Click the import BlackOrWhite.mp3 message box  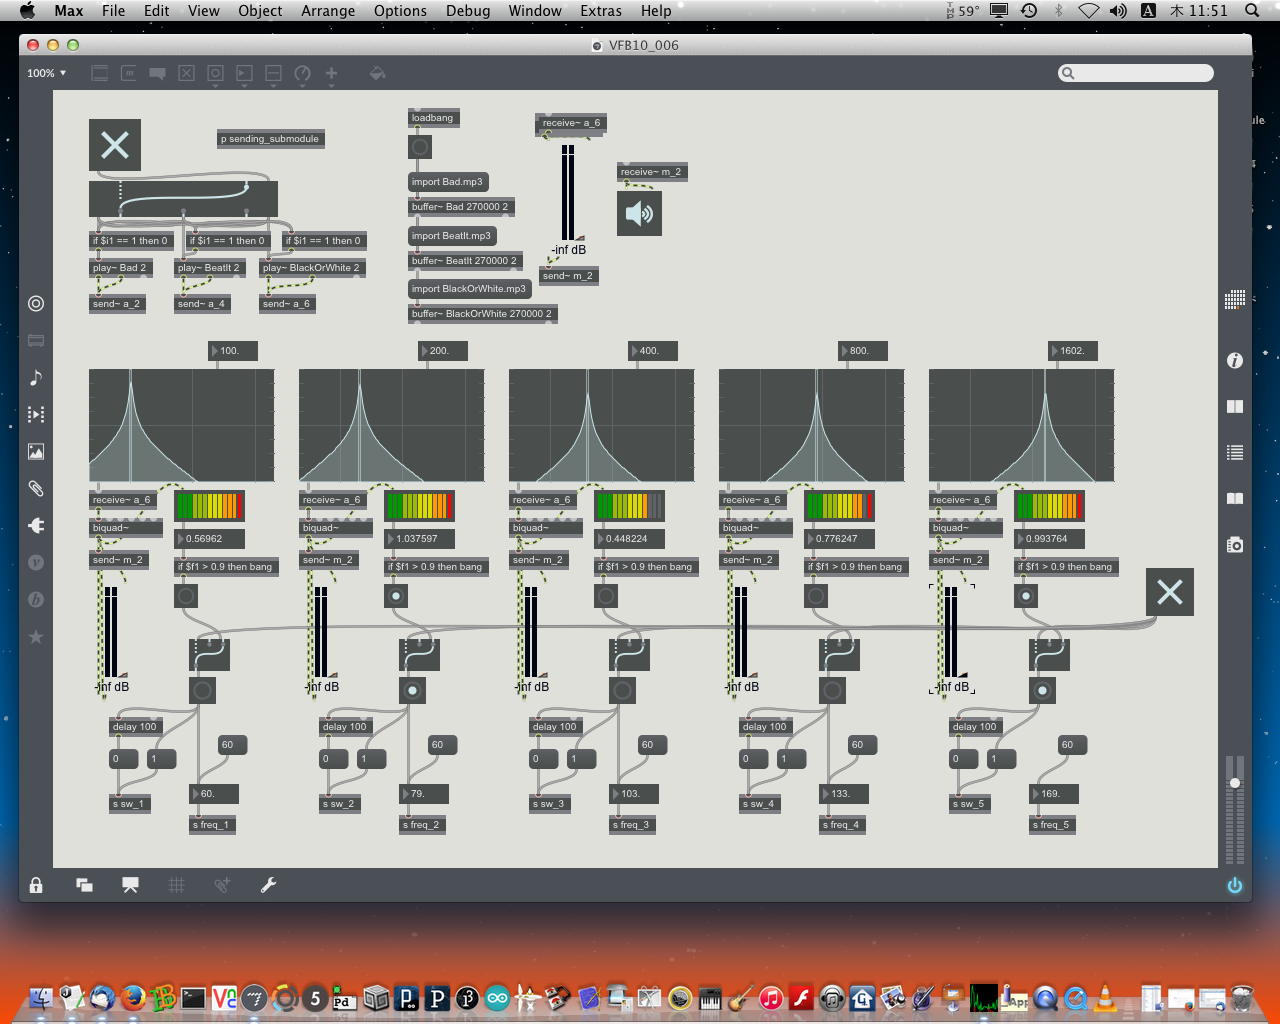(469, 289)
